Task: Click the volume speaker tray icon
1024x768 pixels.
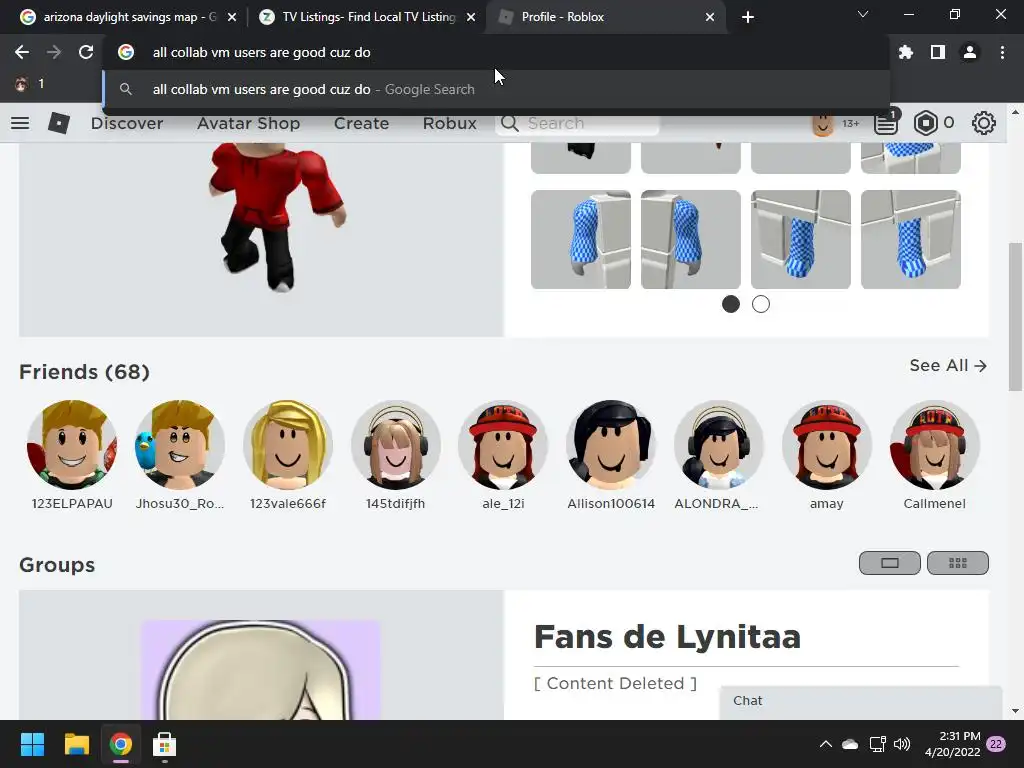Action: click(902, 744)
